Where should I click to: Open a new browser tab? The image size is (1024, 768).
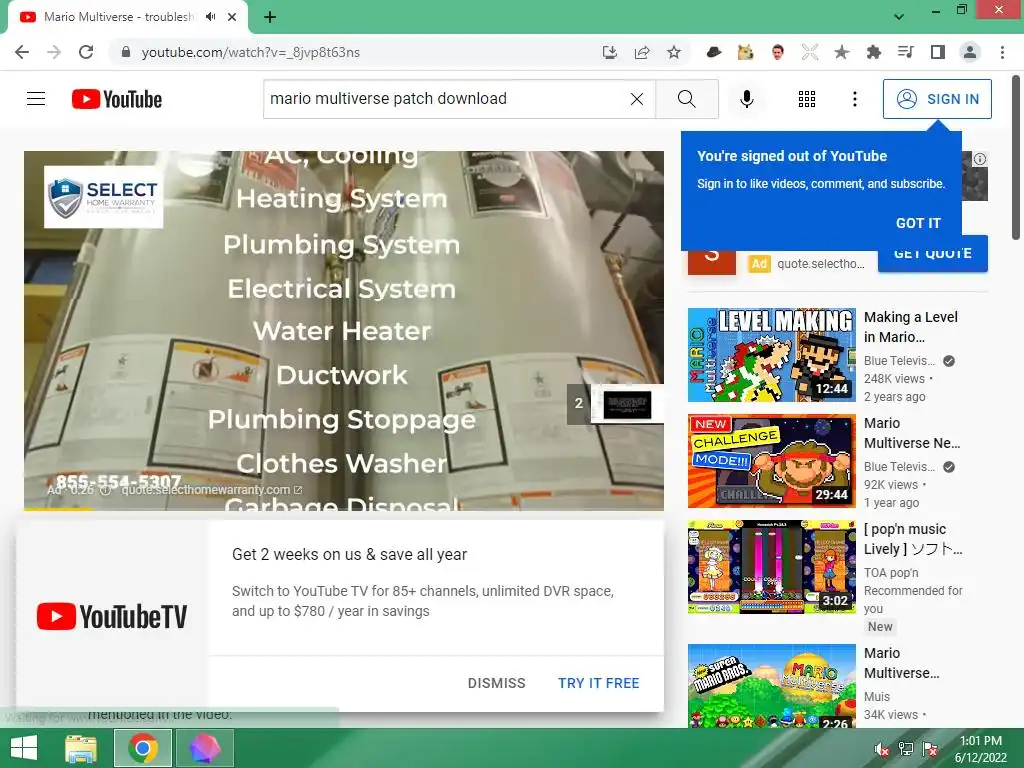[270, 17]
